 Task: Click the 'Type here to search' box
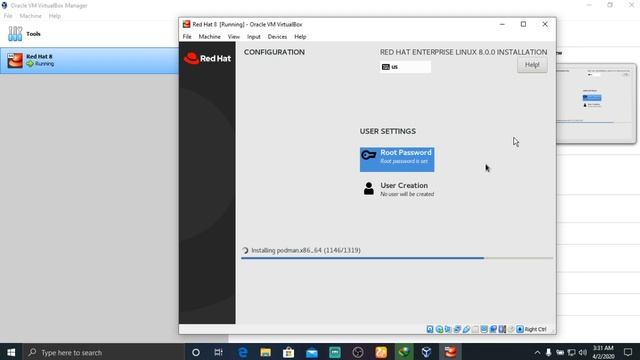tap(103, 352)
